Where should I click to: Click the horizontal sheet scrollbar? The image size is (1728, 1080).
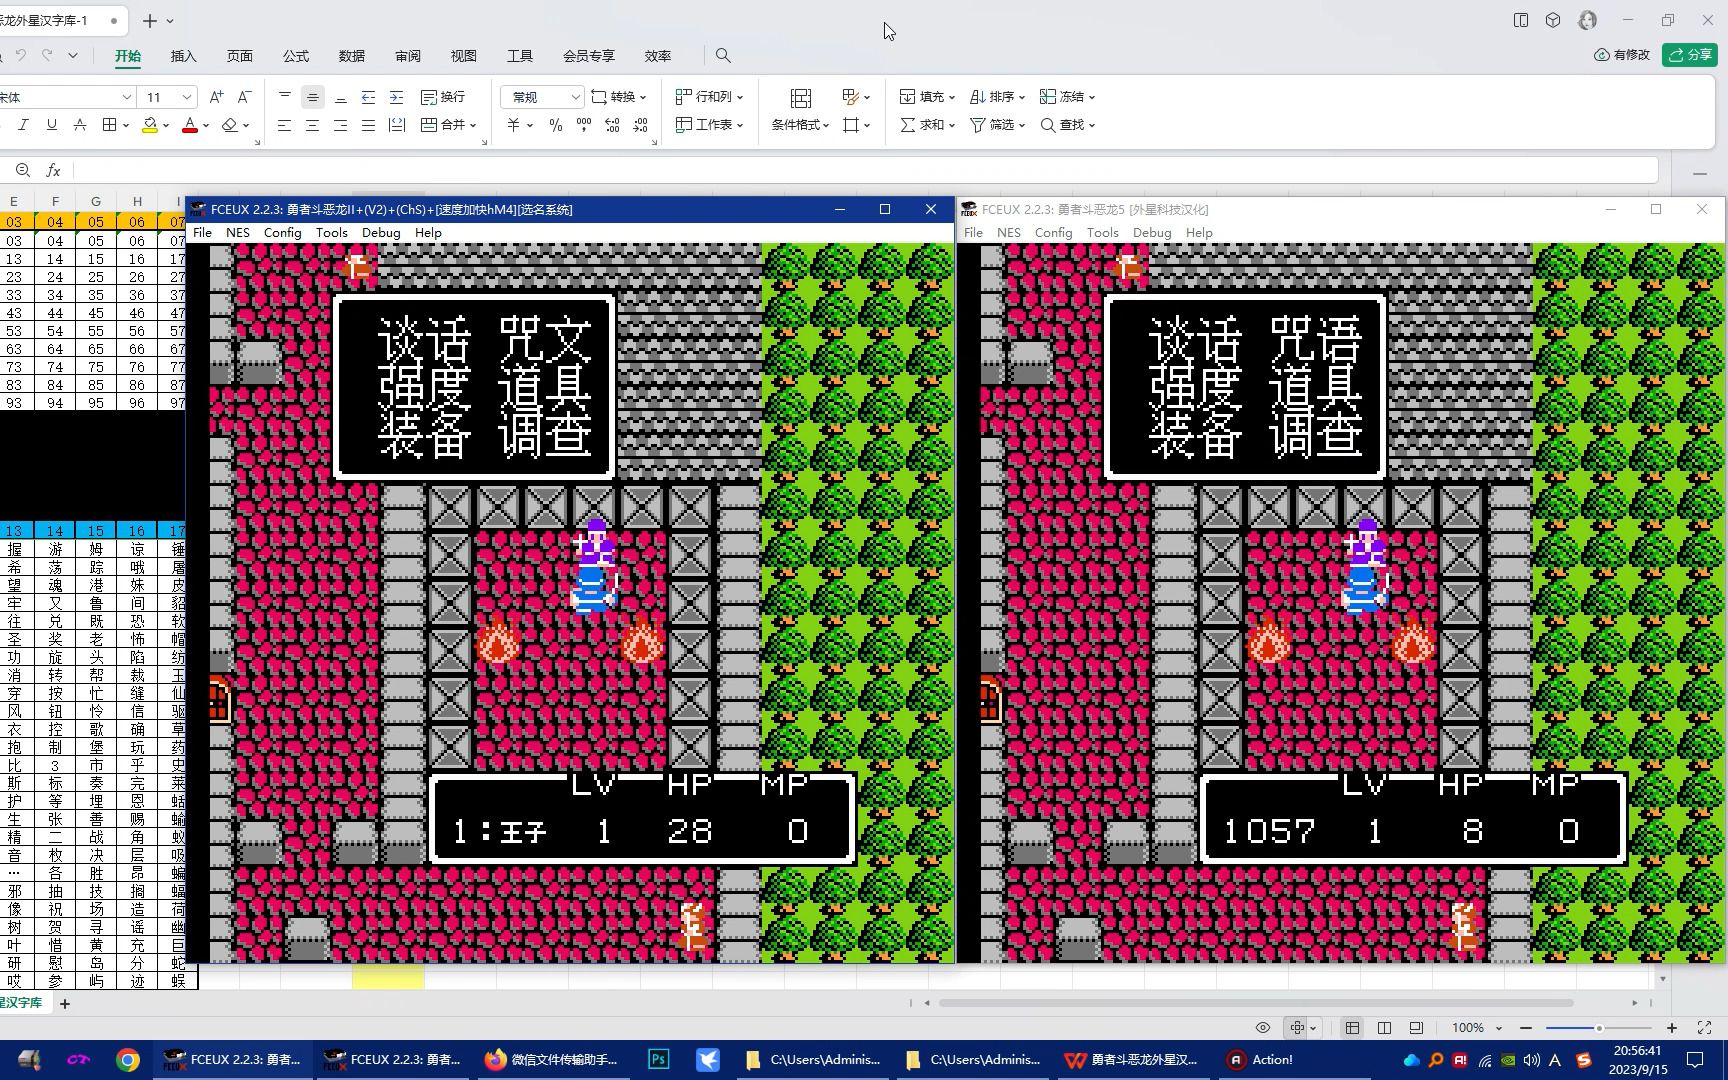1255,1003
